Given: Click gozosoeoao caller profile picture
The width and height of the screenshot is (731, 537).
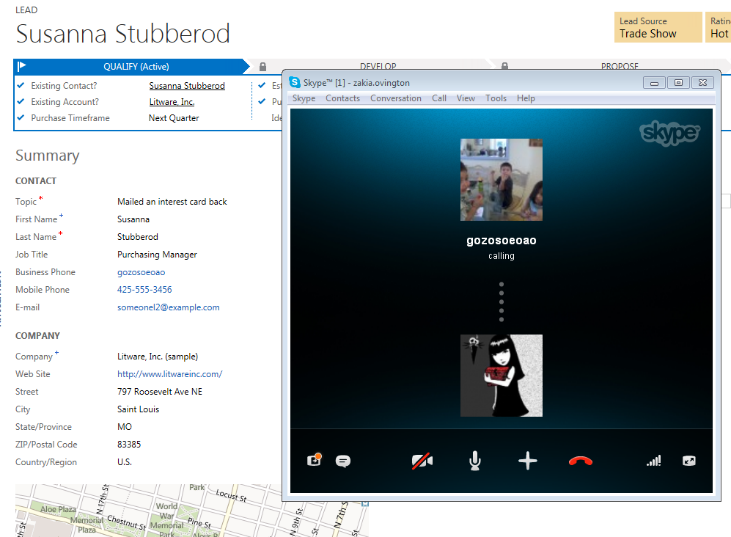Looking at the screenshot, I should (501, 180).
